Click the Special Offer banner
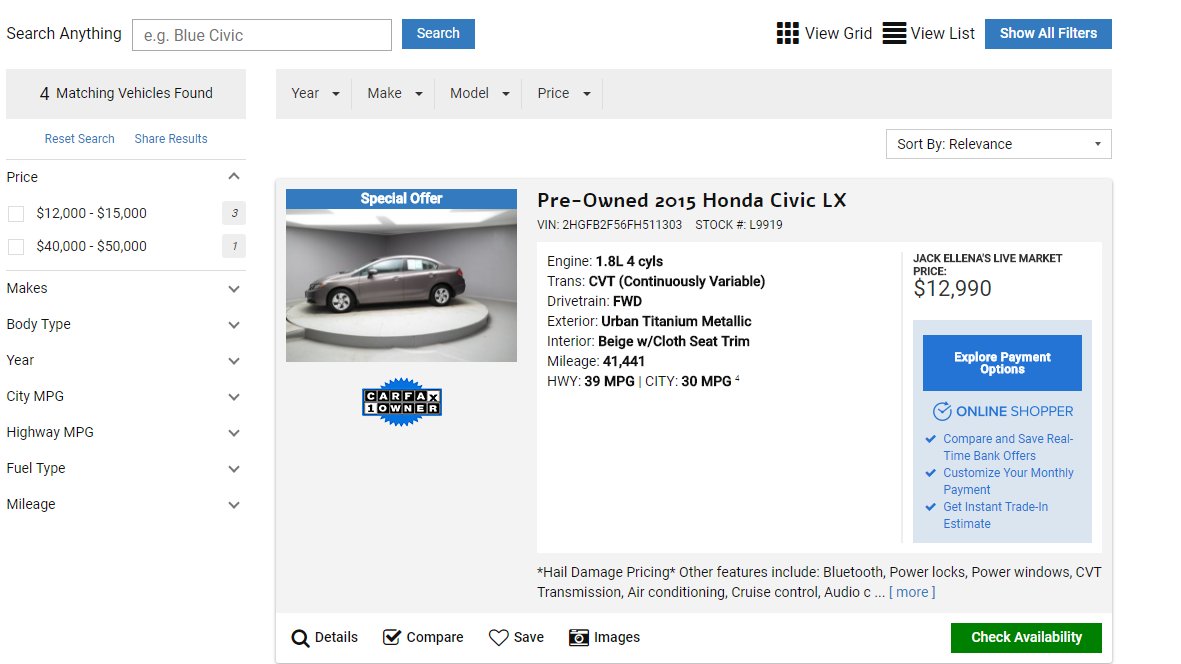Screen dimensions: 1181x664 401,199
